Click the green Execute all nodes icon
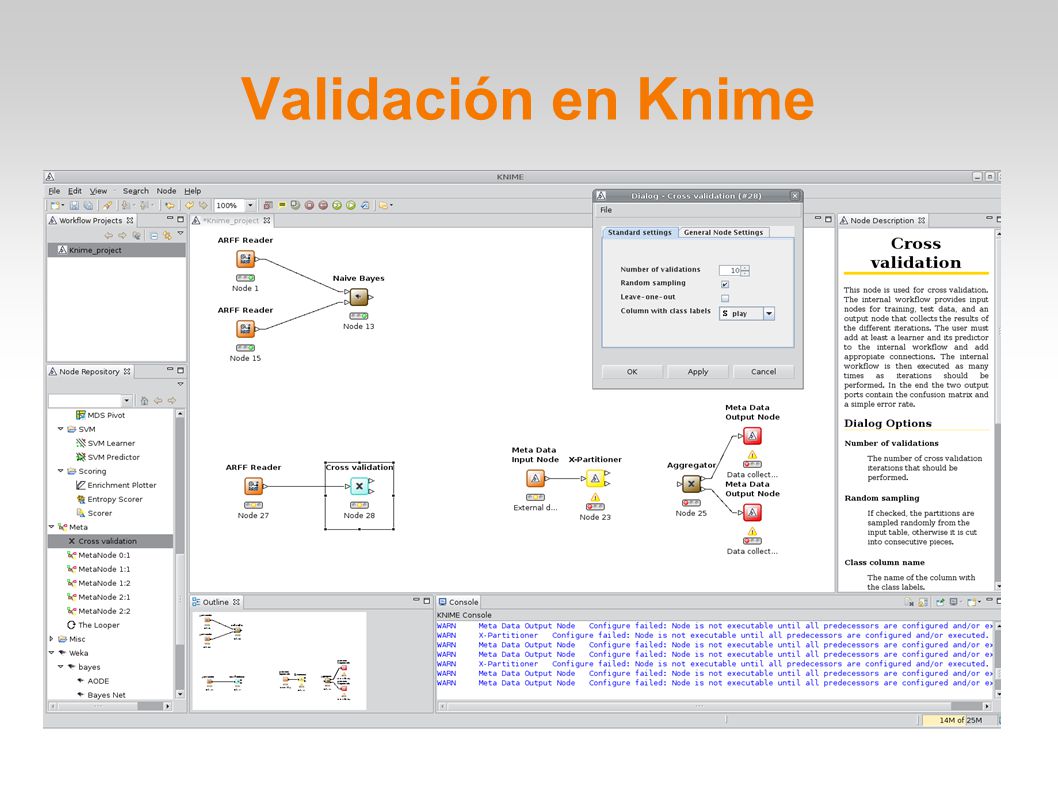The height and width of the screenshot is (793, 1058). pyautogui.click(x=337, y=205)
